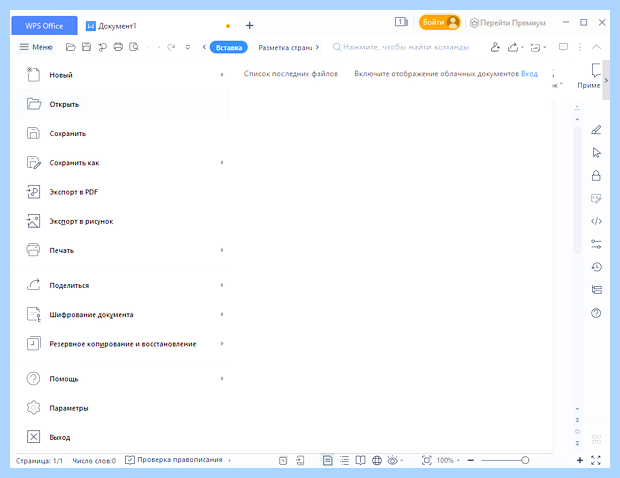Select the page layout view icon
The image size is (620, 478).
pos(327,460)
